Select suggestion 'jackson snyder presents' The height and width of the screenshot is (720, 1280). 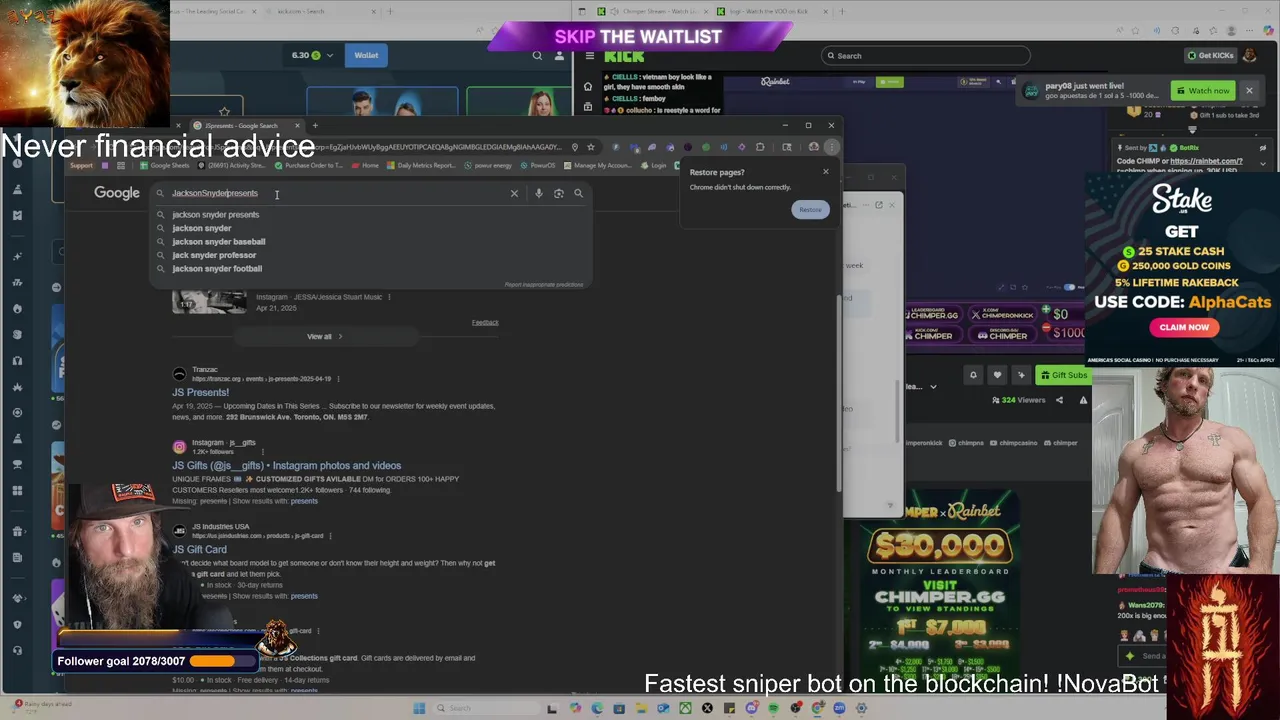click(215, 214)
